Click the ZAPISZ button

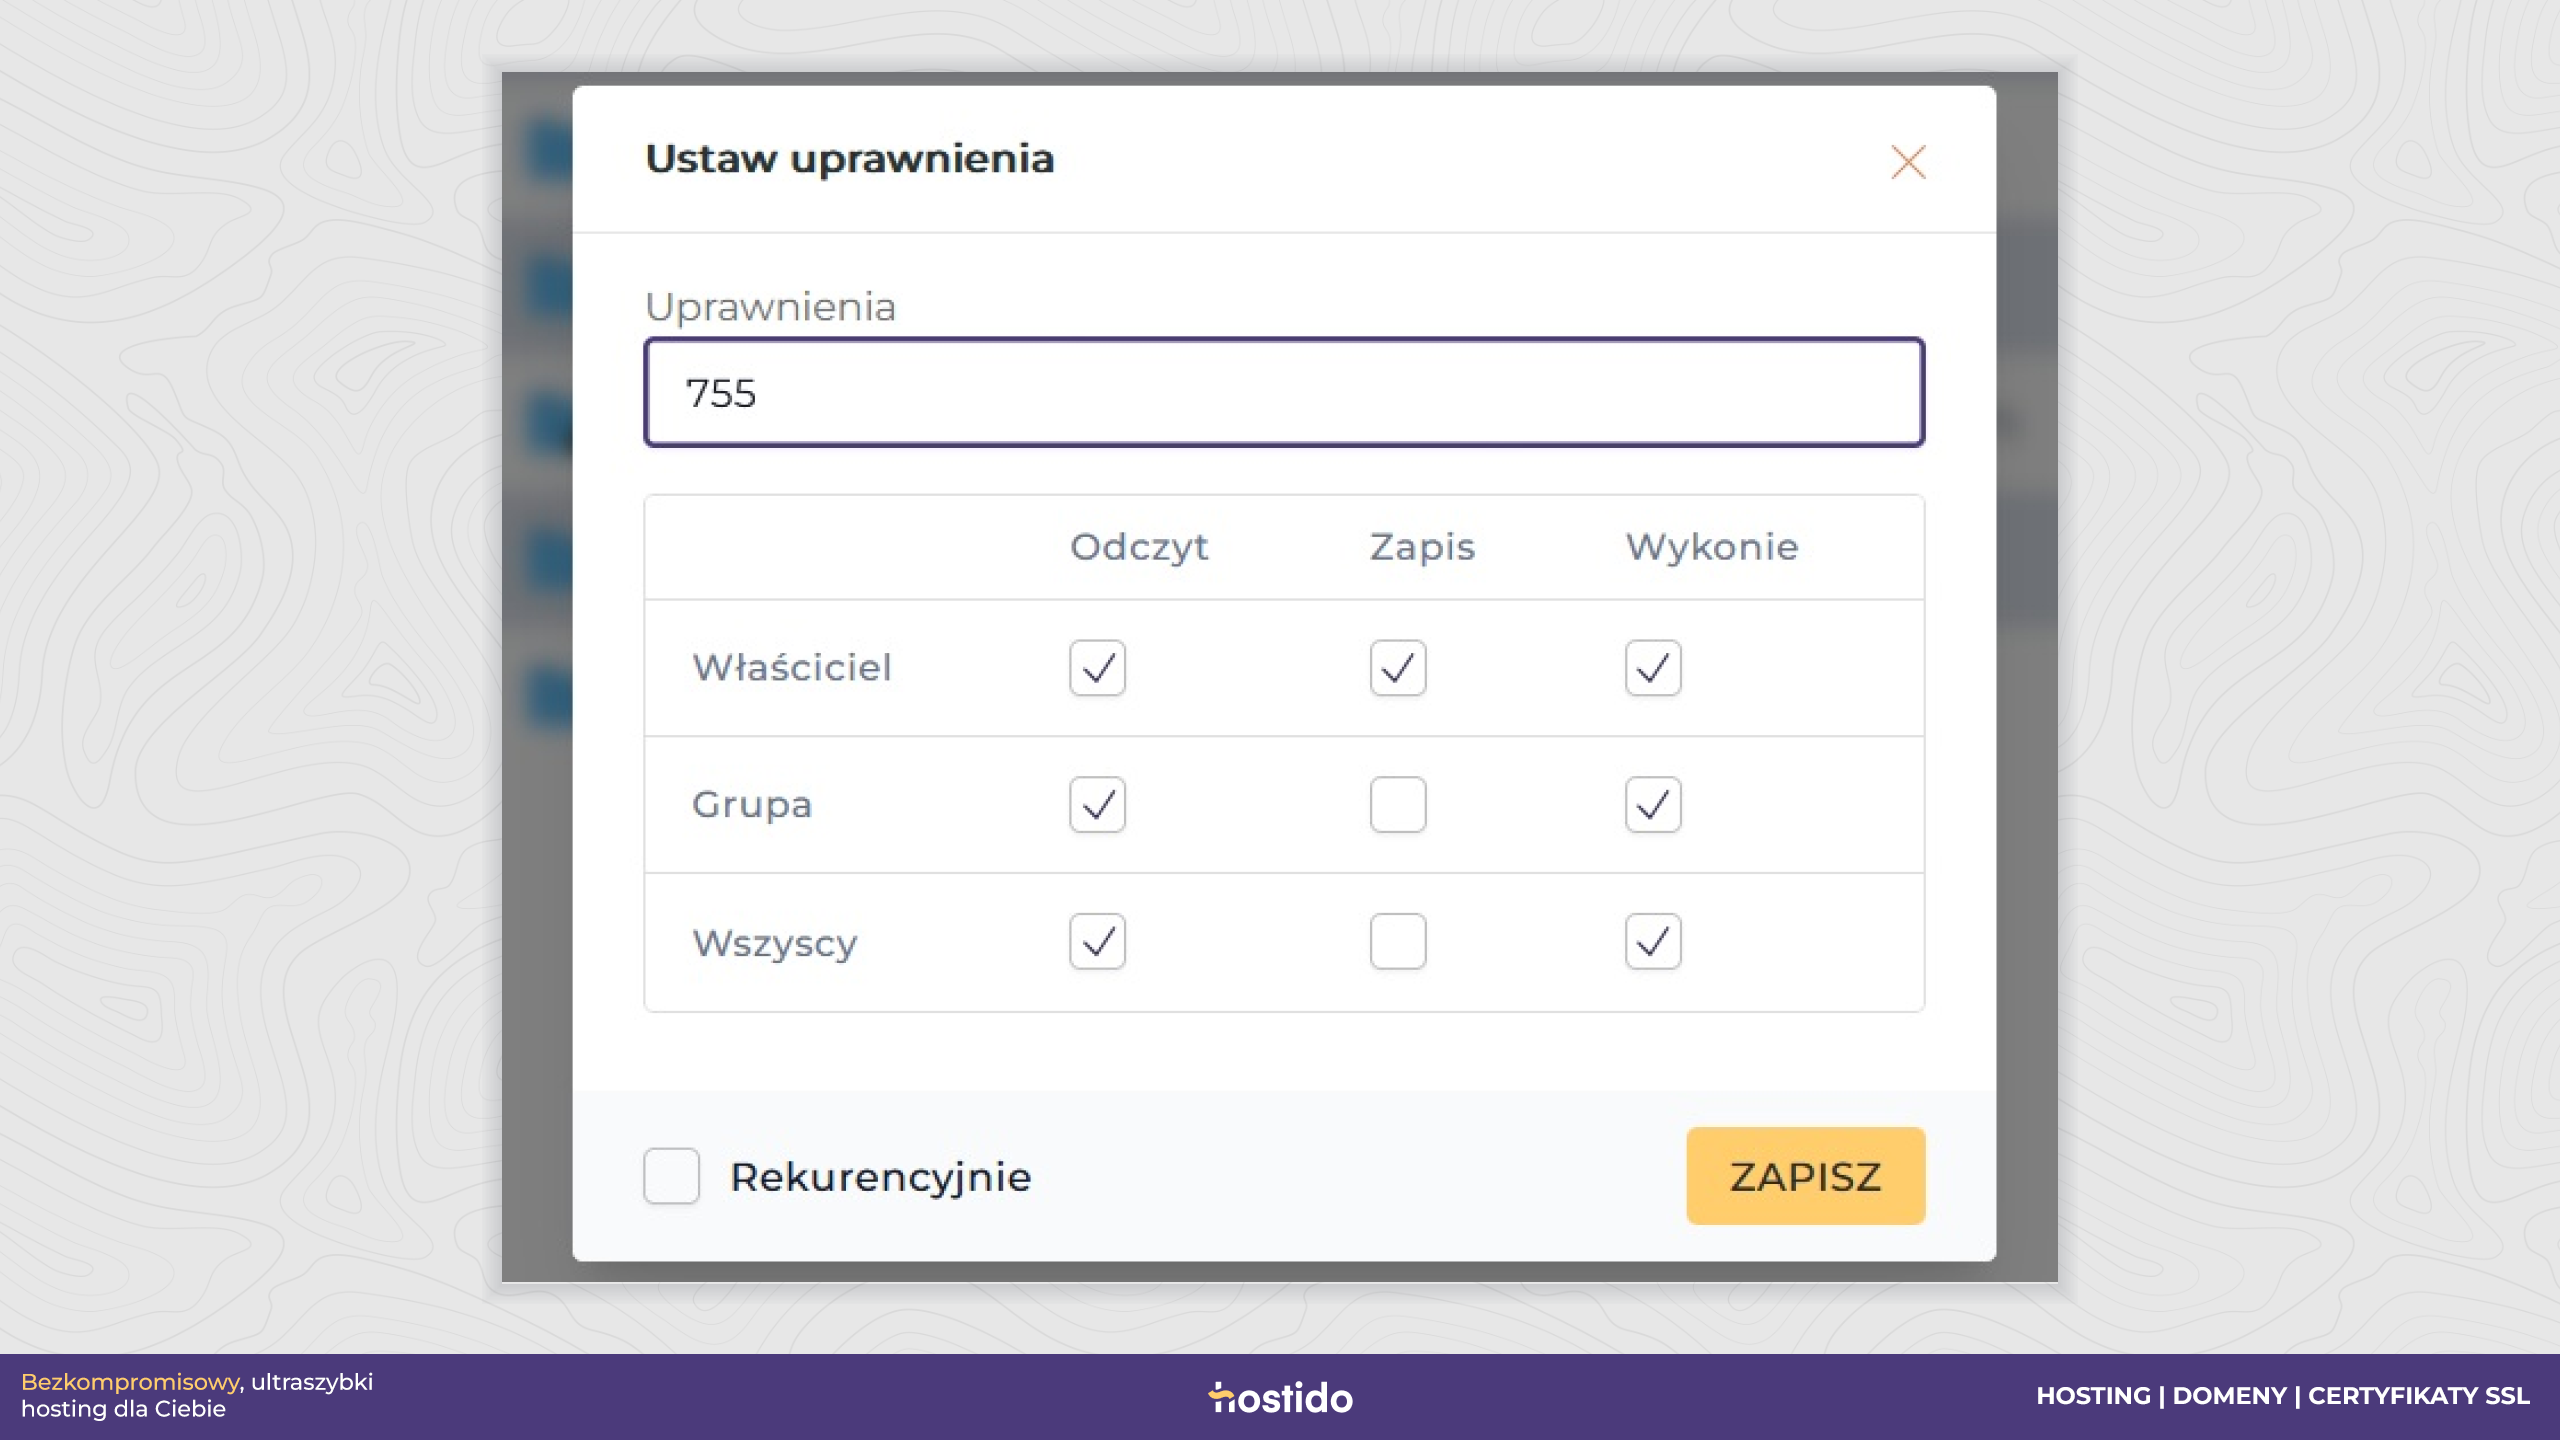point(1805,1176)
